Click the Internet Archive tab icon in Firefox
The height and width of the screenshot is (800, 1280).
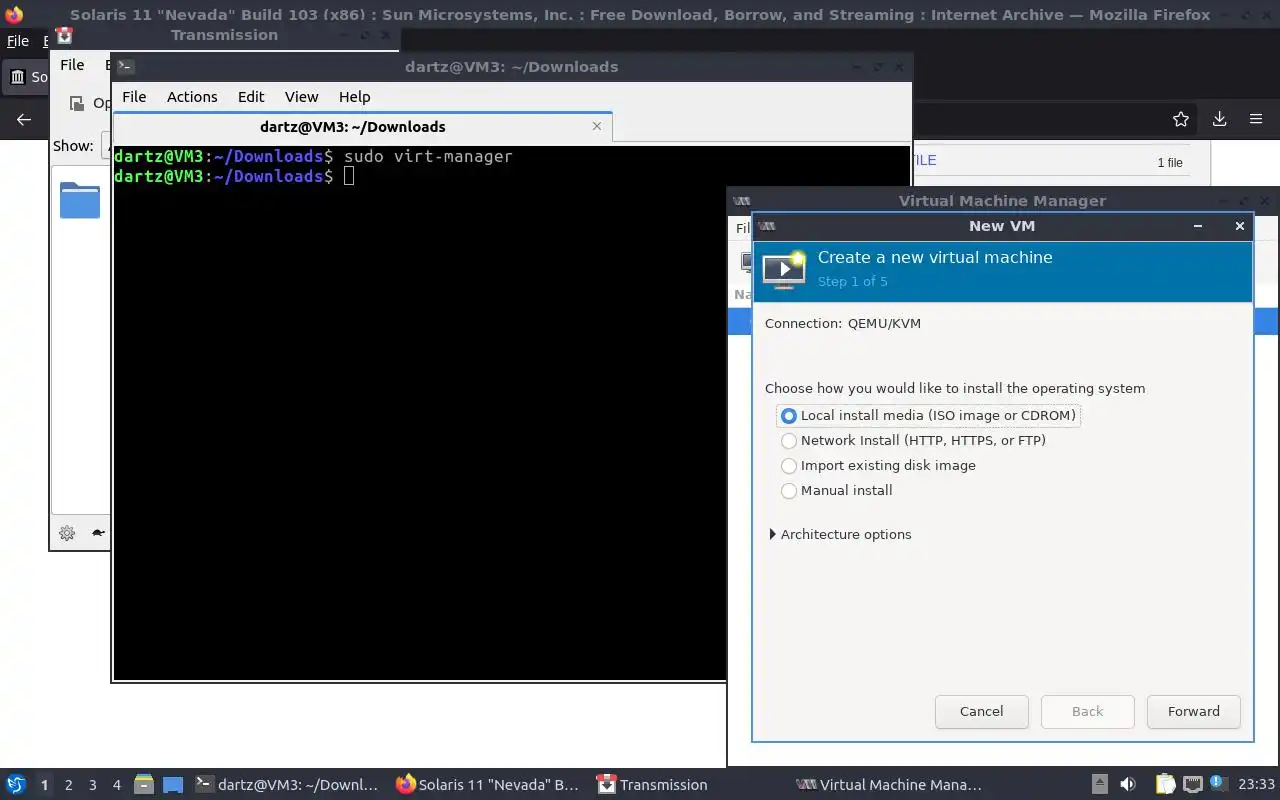pyautogui.click(x=18, y=76)
